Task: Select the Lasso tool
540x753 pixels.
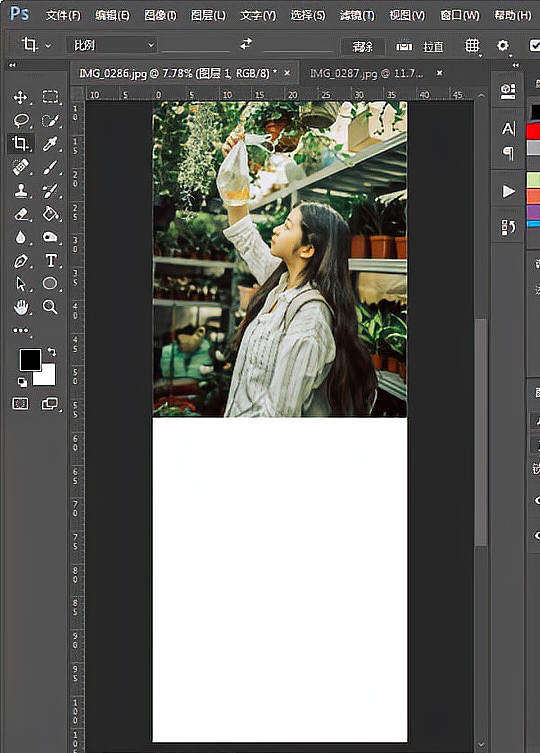Action: (21, 120)
